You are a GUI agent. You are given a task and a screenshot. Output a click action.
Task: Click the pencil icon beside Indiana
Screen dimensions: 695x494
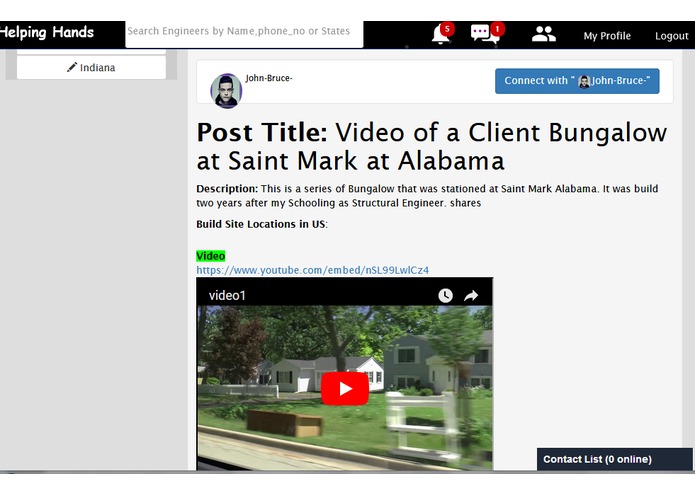pyautogui.click(x=71, y=67)
